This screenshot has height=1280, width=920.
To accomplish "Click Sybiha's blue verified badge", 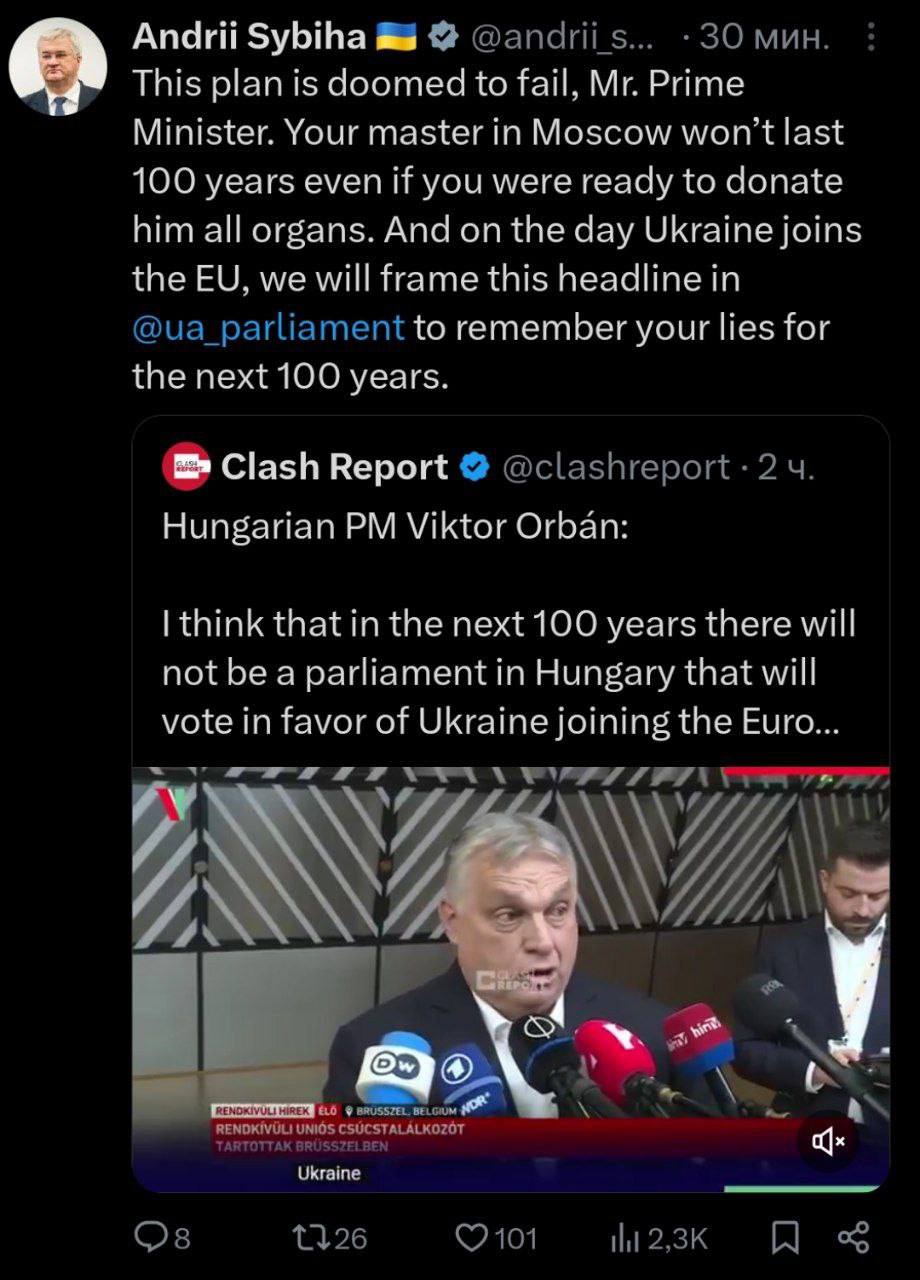I will (x=441, y=38).
